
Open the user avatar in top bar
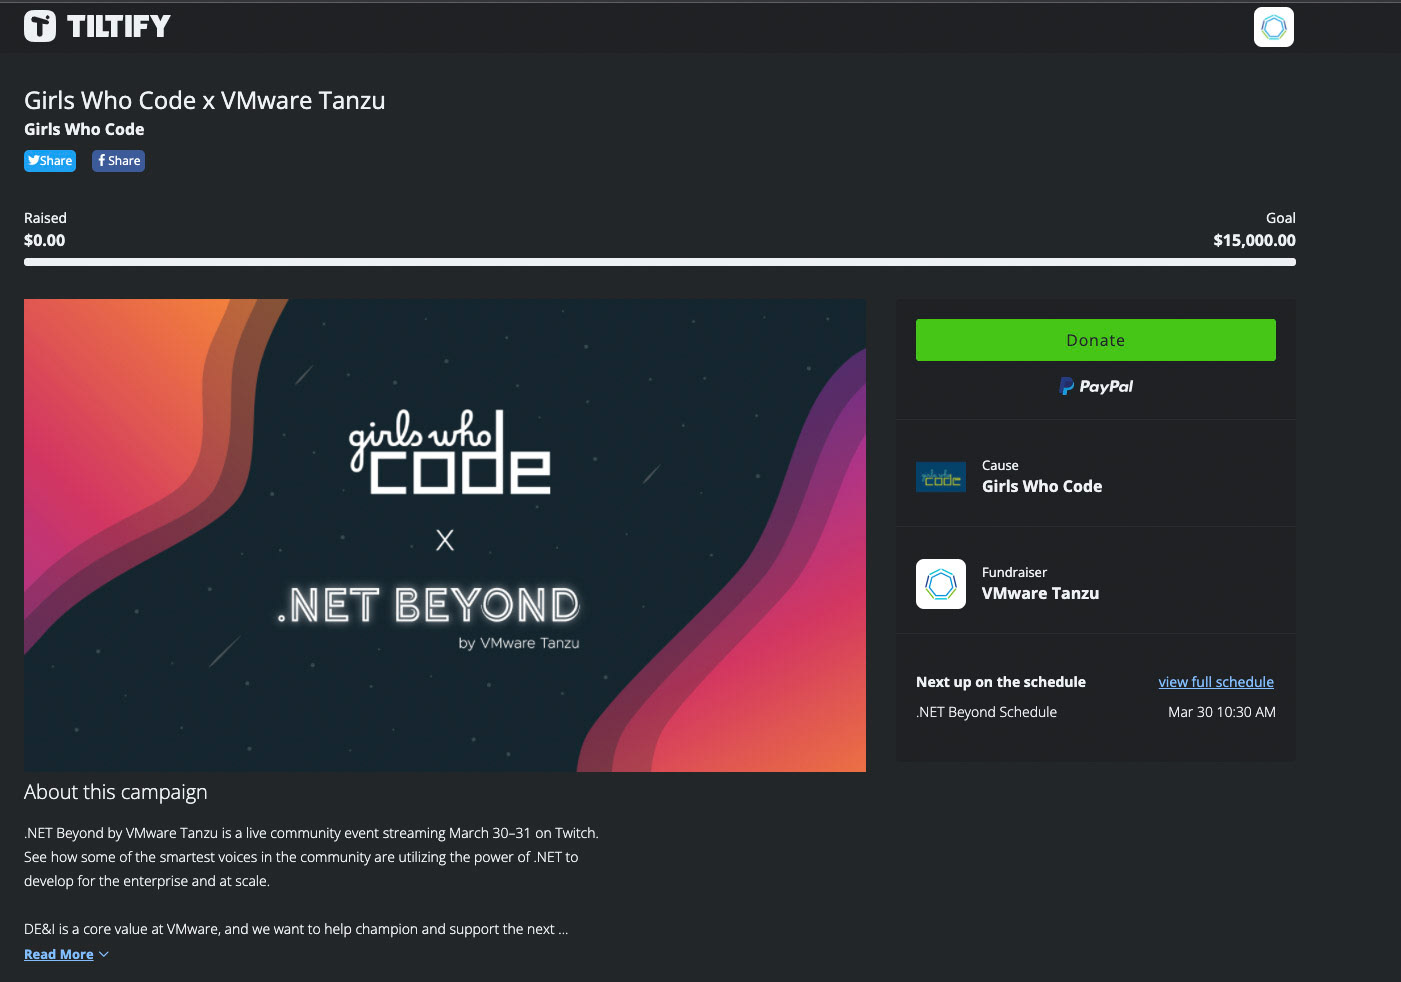pyautogui.click(x=1274, y=27)
